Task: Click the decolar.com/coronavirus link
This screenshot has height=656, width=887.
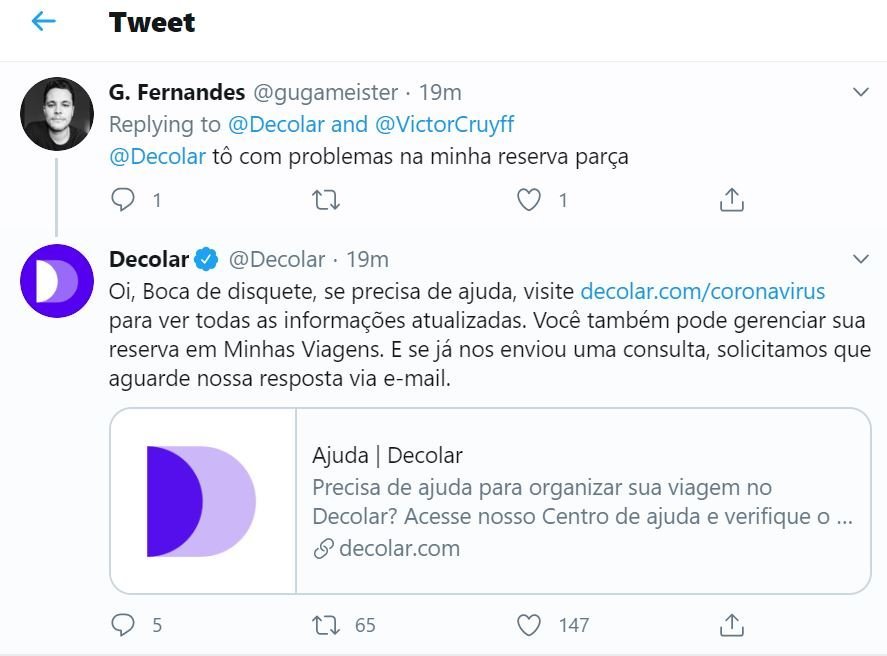Action: coord(703,292)
